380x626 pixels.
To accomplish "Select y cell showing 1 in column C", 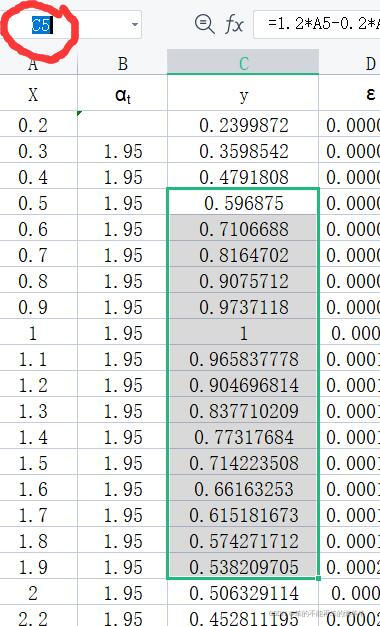I will pos(243,333).
